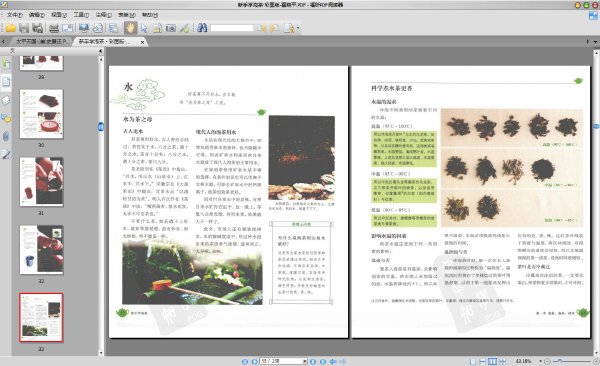Image resolution: width=600 pixels, height=366 pixels.
Task: Close the active document tab
Action: coord(142,42)
